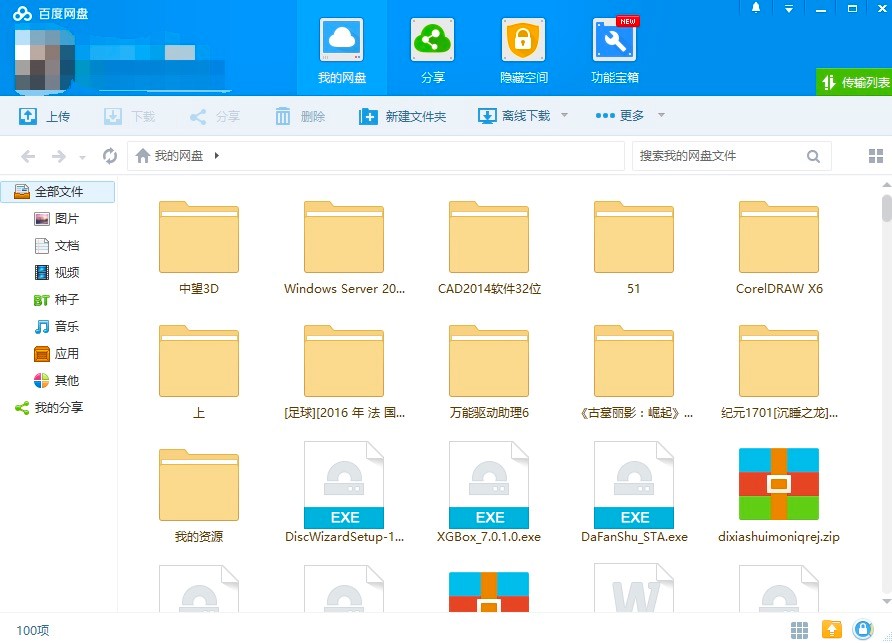Viewport: 892px width, 643px height.
Task: Select the 纪元1701[沉睡之龙] folder
Action: pyautogui.click(x=779, y=372)
